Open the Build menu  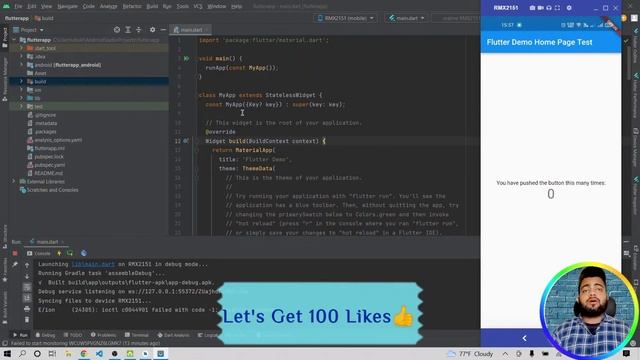pos(152,7)
